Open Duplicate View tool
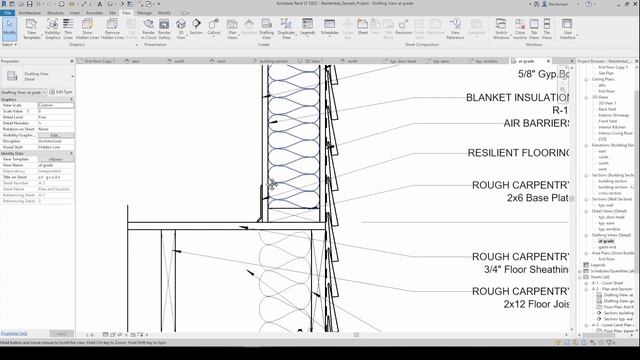640x360 pixels. (286, 29)
